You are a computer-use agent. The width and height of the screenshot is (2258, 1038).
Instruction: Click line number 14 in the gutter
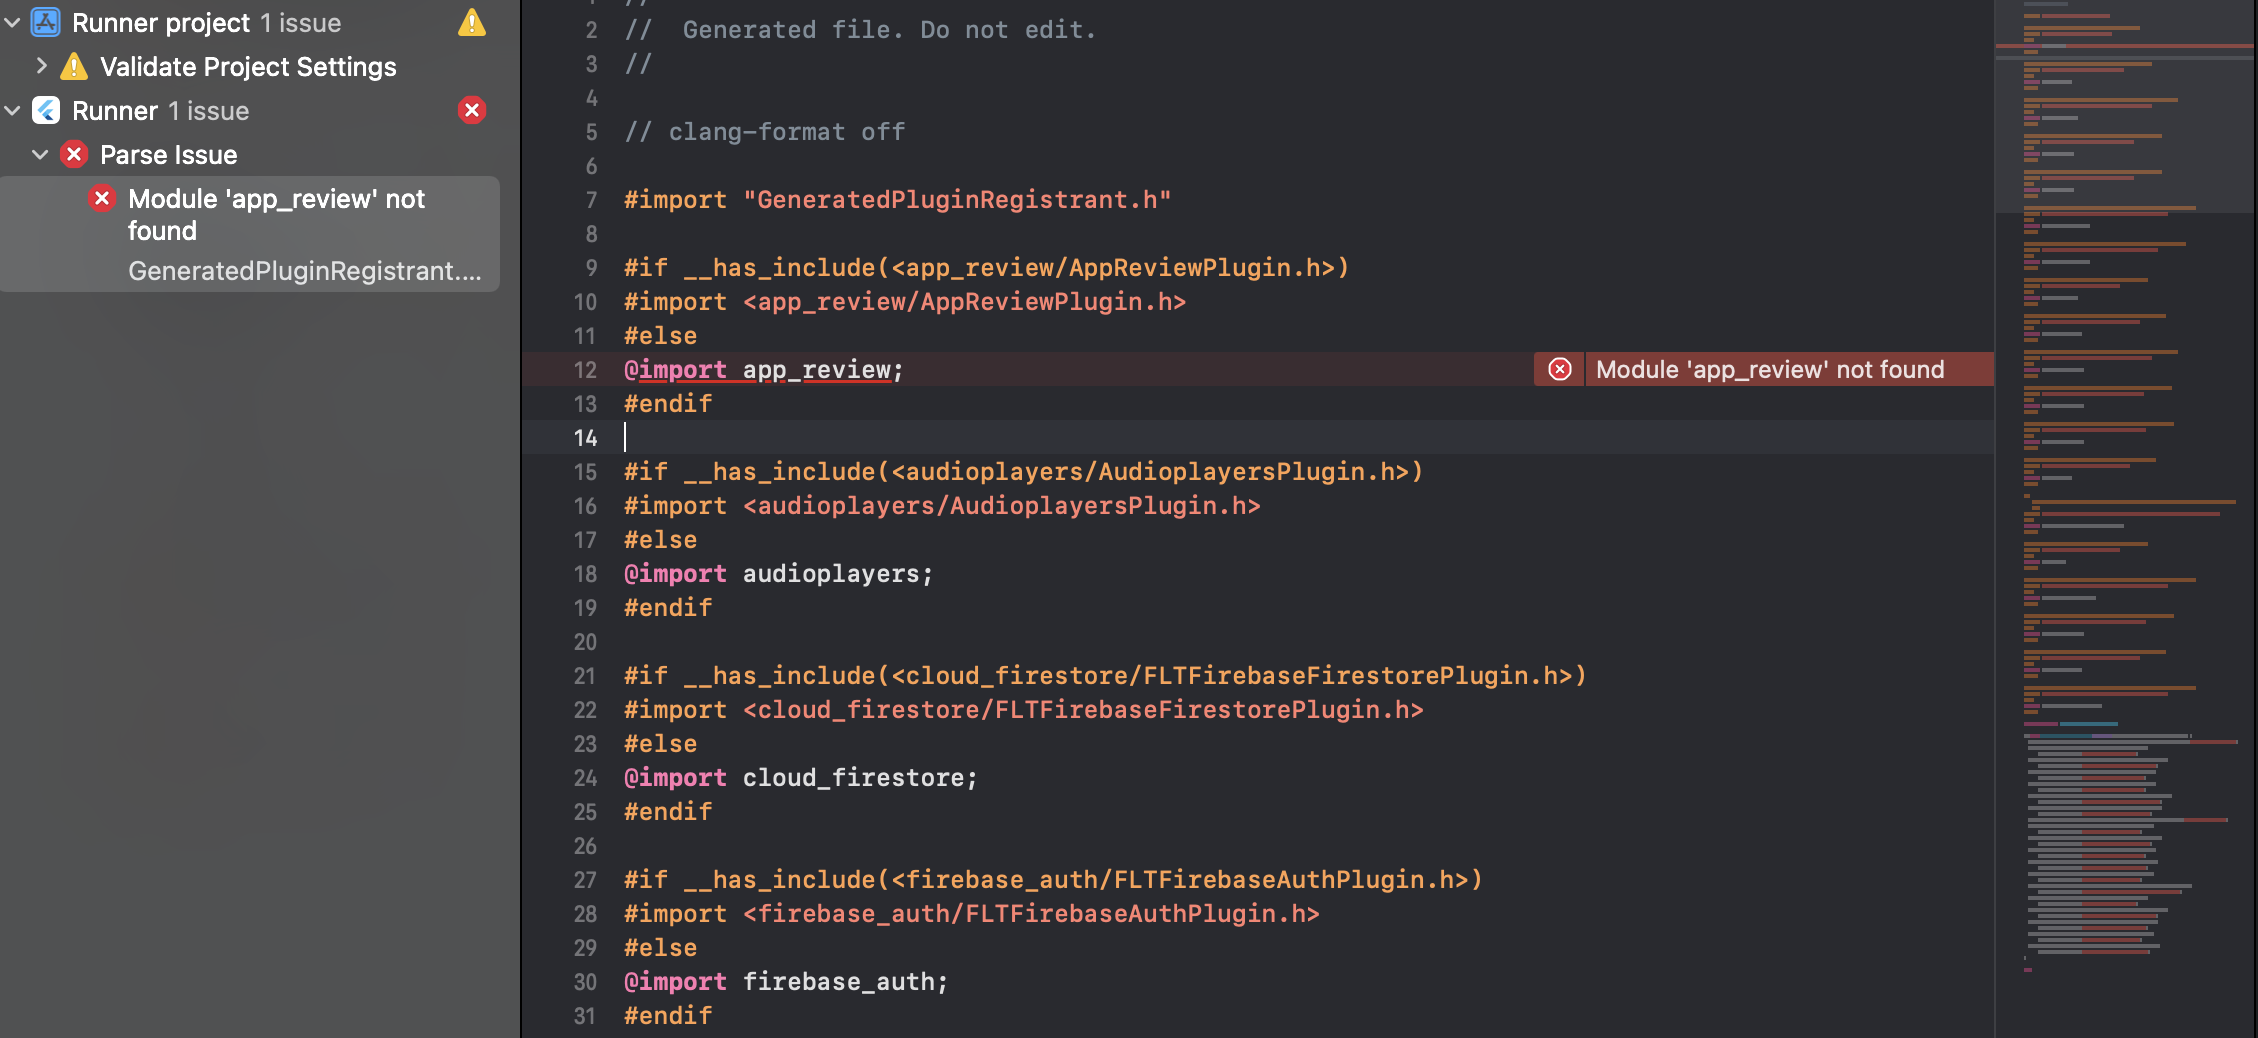point(585,438)
